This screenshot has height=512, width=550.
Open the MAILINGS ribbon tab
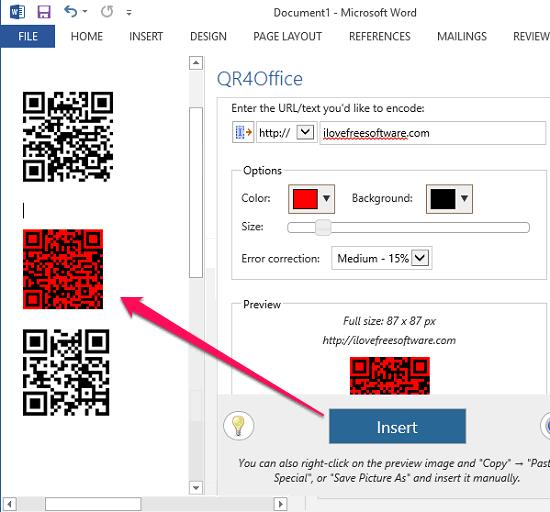tap(462, 36)
